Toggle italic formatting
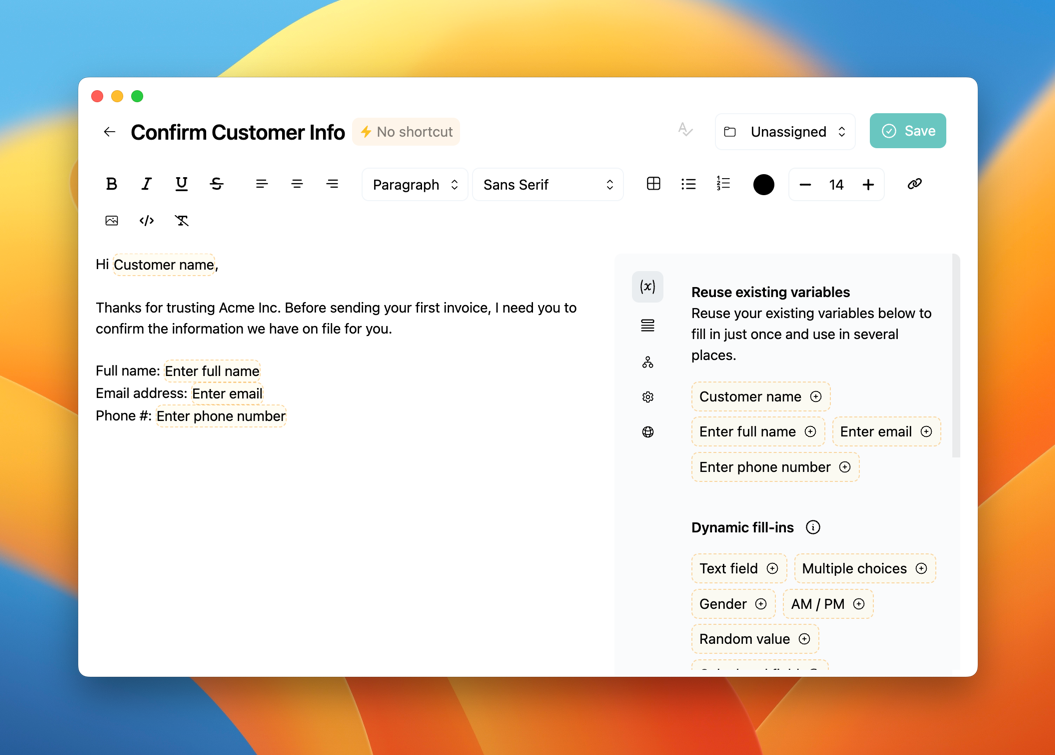 (x=146, y=184)
